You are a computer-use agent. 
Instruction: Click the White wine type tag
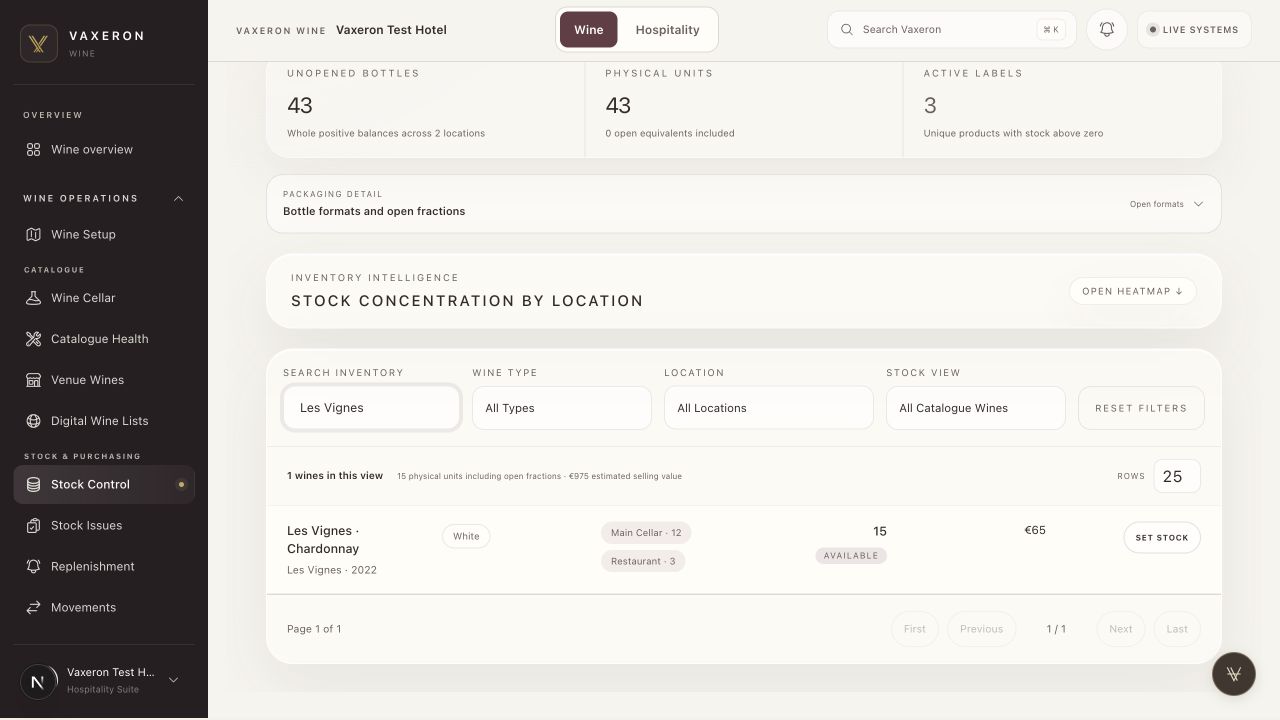466,536
